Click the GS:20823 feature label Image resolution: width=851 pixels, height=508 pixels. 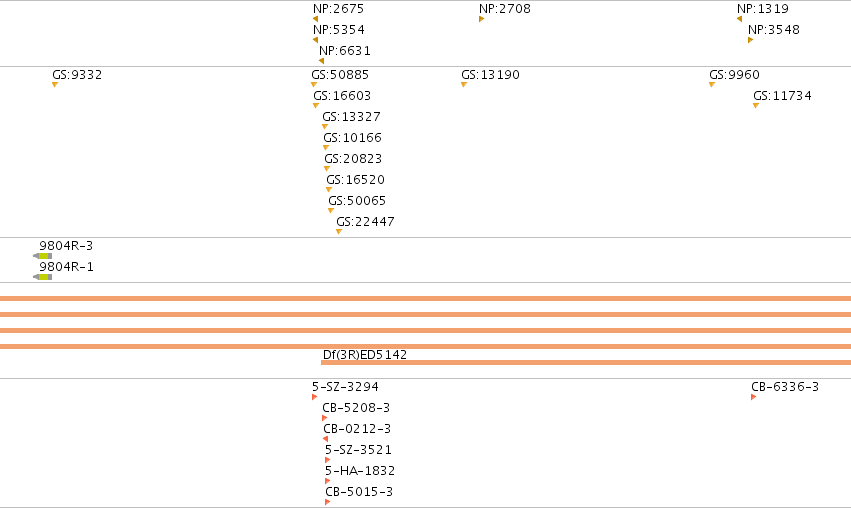(x=353, y=159)
